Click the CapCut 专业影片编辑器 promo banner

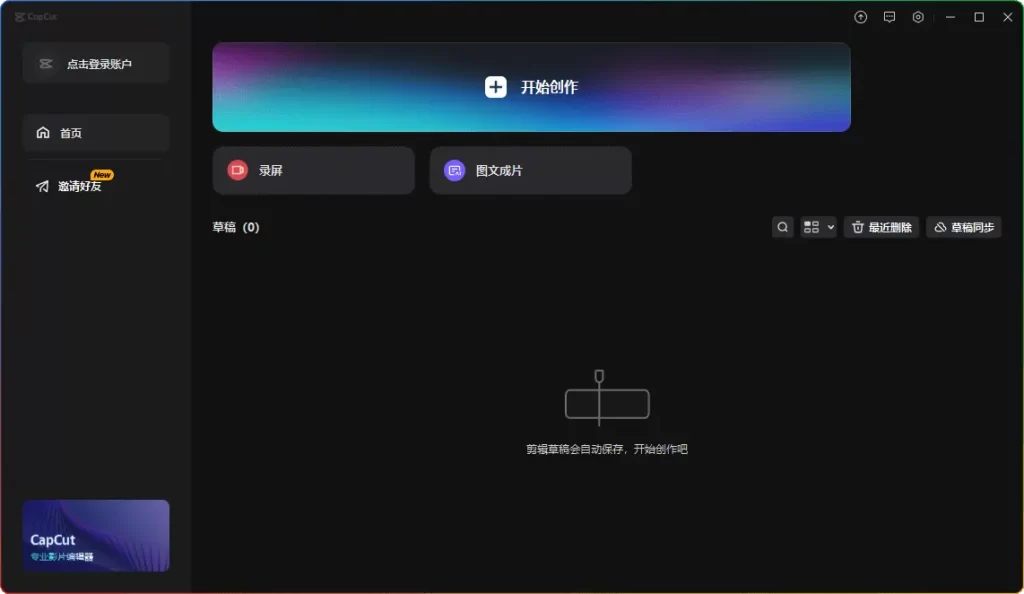point(96,535)
